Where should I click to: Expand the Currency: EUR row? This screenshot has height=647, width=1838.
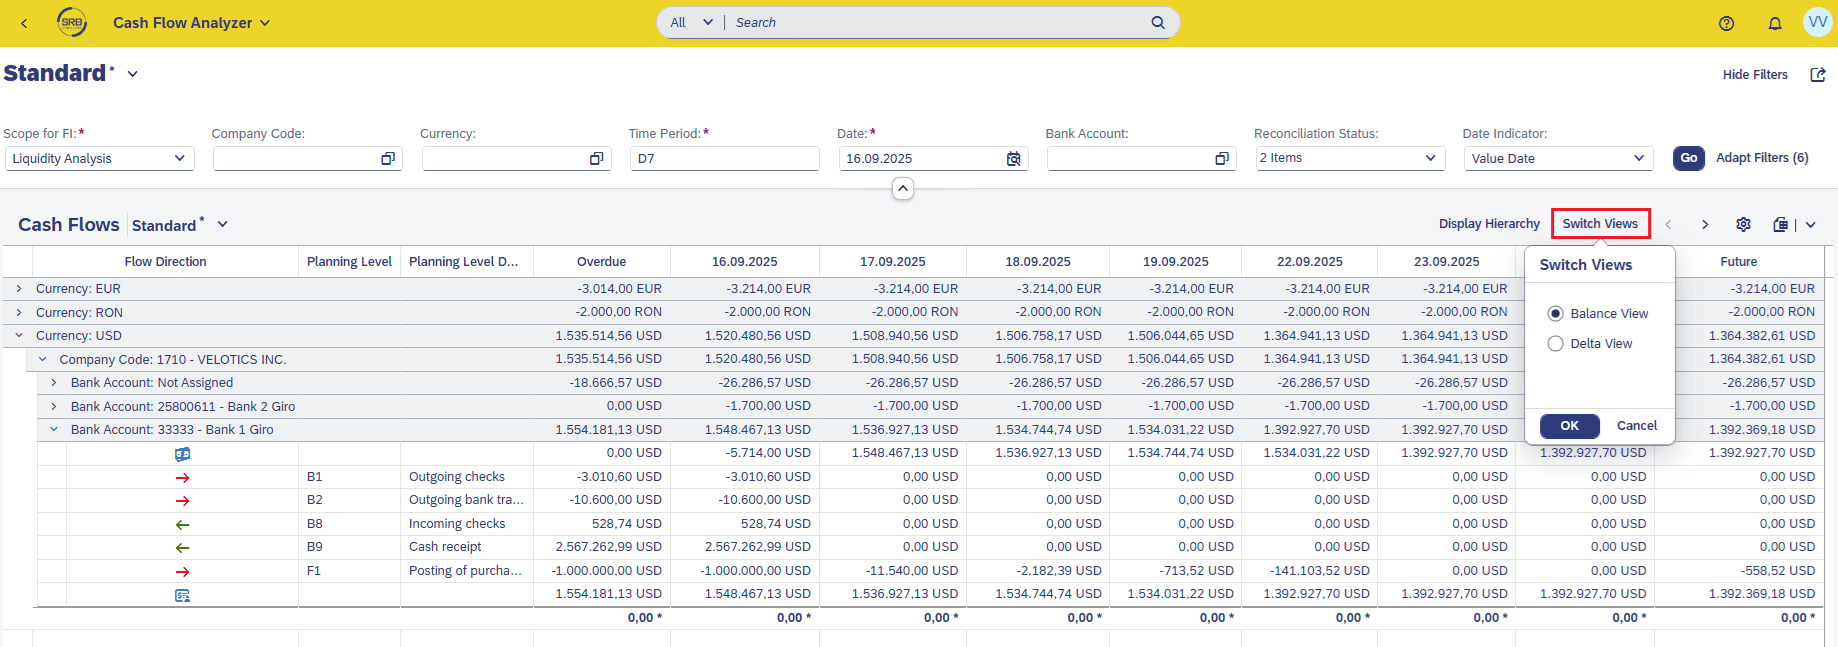[19, 289]
